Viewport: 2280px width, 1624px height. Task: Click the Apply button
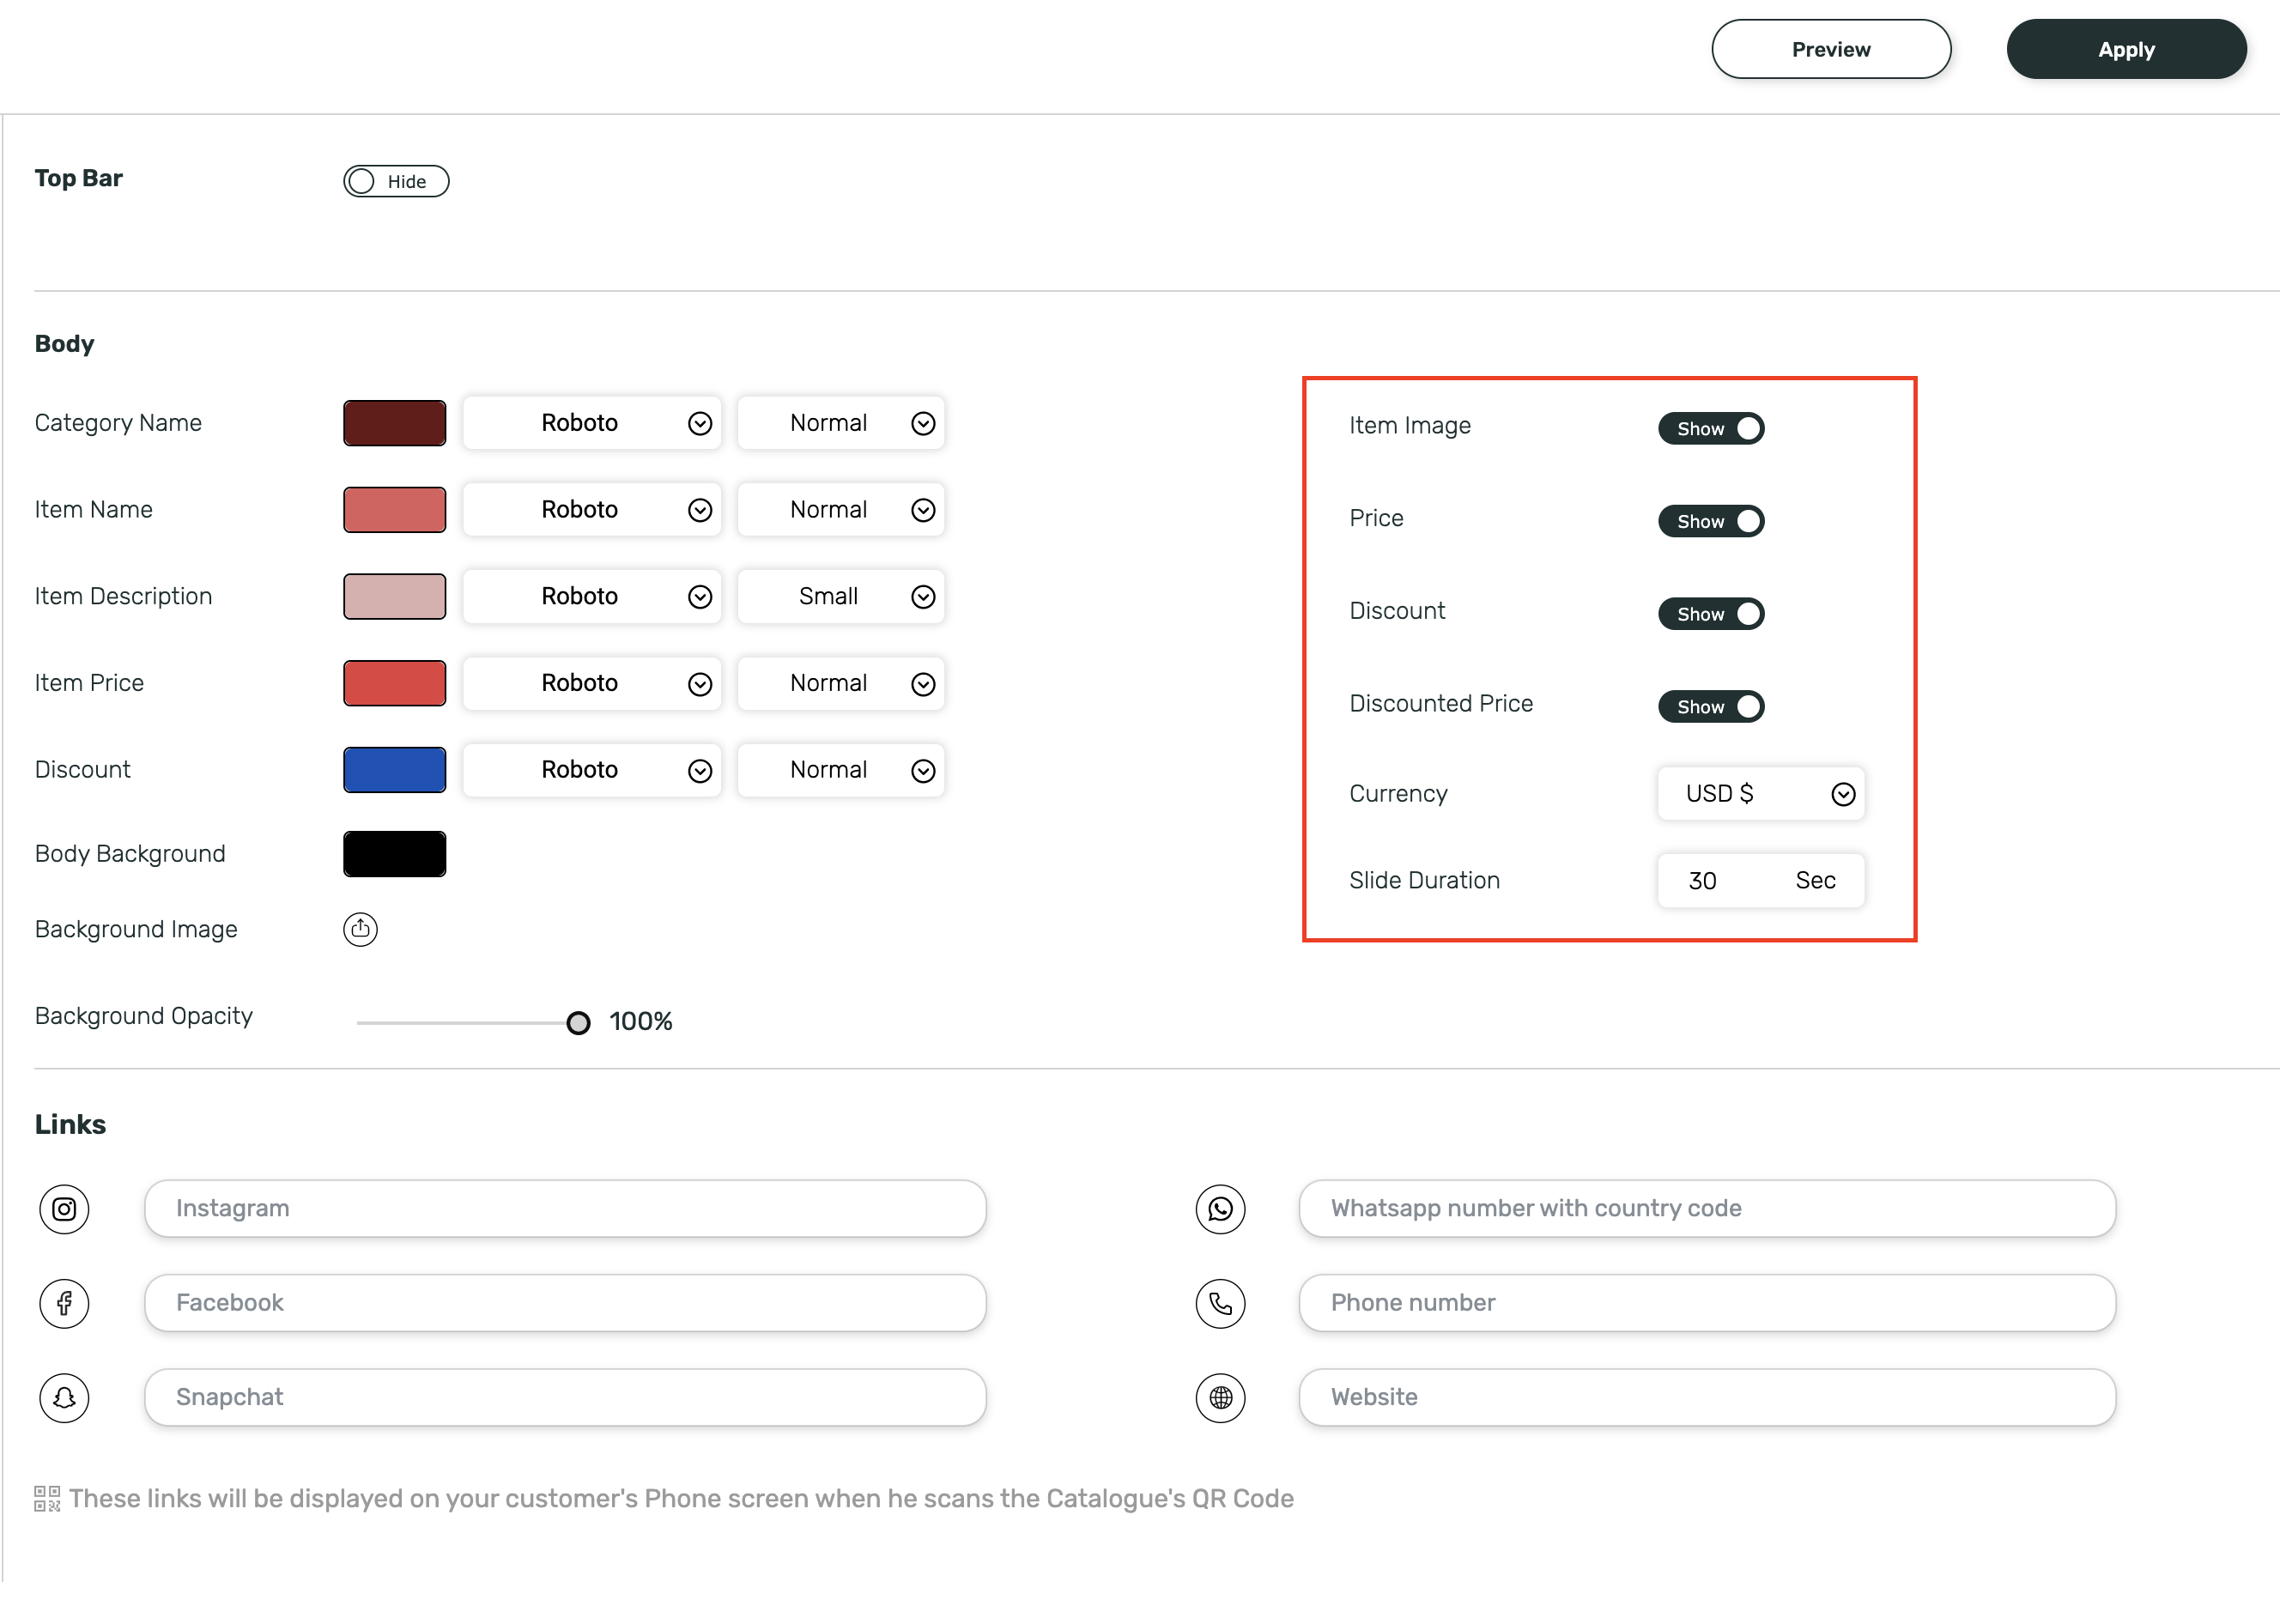coord(2126,49)
